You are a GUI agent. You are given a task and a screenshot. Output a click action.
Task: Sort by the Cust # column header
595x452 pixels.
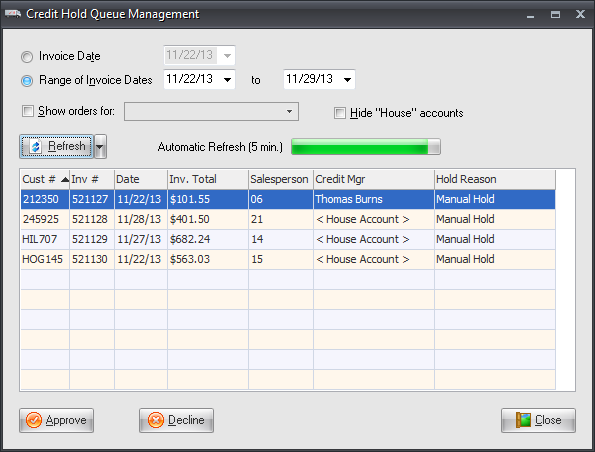[x=45, y=179]
